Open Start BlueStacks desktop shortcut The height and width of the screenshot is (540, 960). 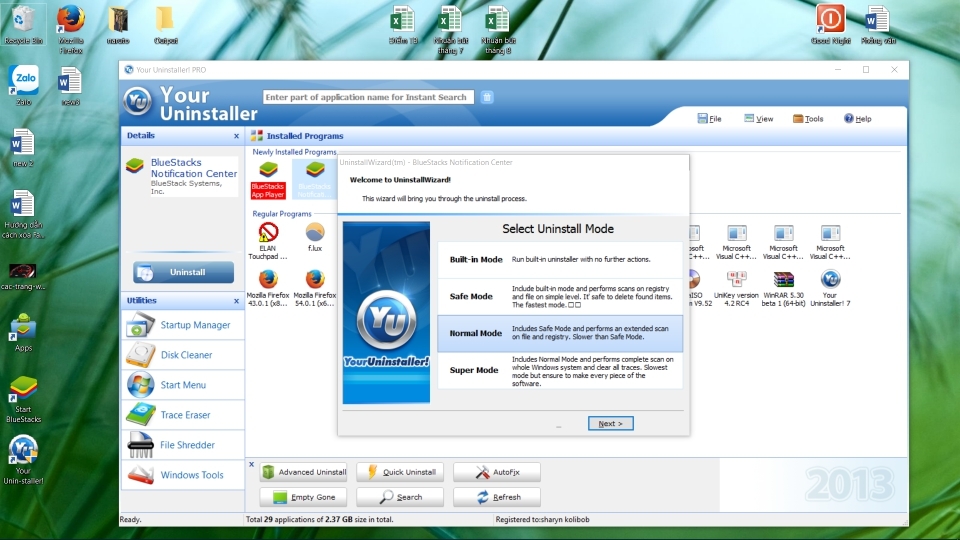coord(23,400)
